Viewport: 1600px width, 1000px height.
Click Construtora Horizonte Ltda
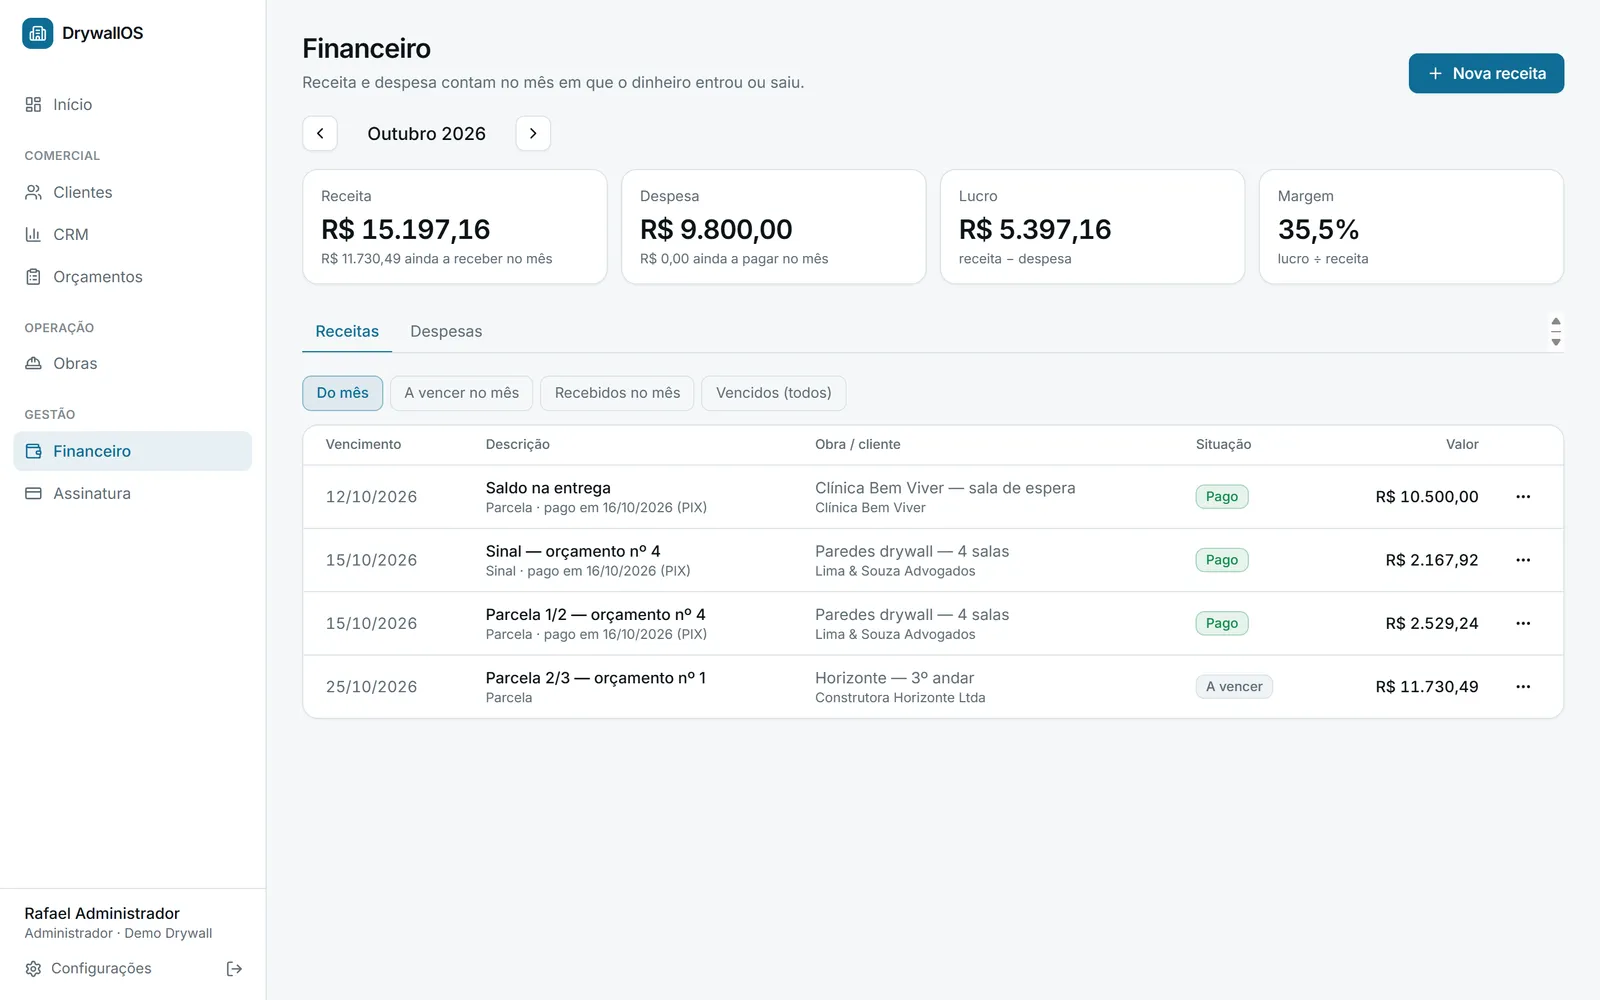(900, 698)
